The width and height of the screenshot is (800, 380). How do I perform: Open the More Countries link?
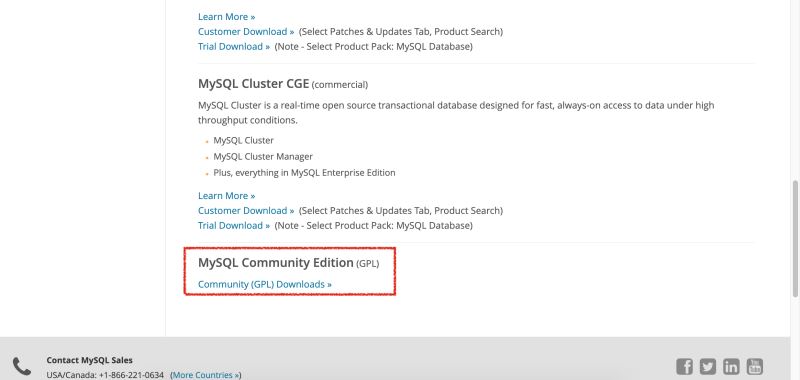[x=206, y=375]
